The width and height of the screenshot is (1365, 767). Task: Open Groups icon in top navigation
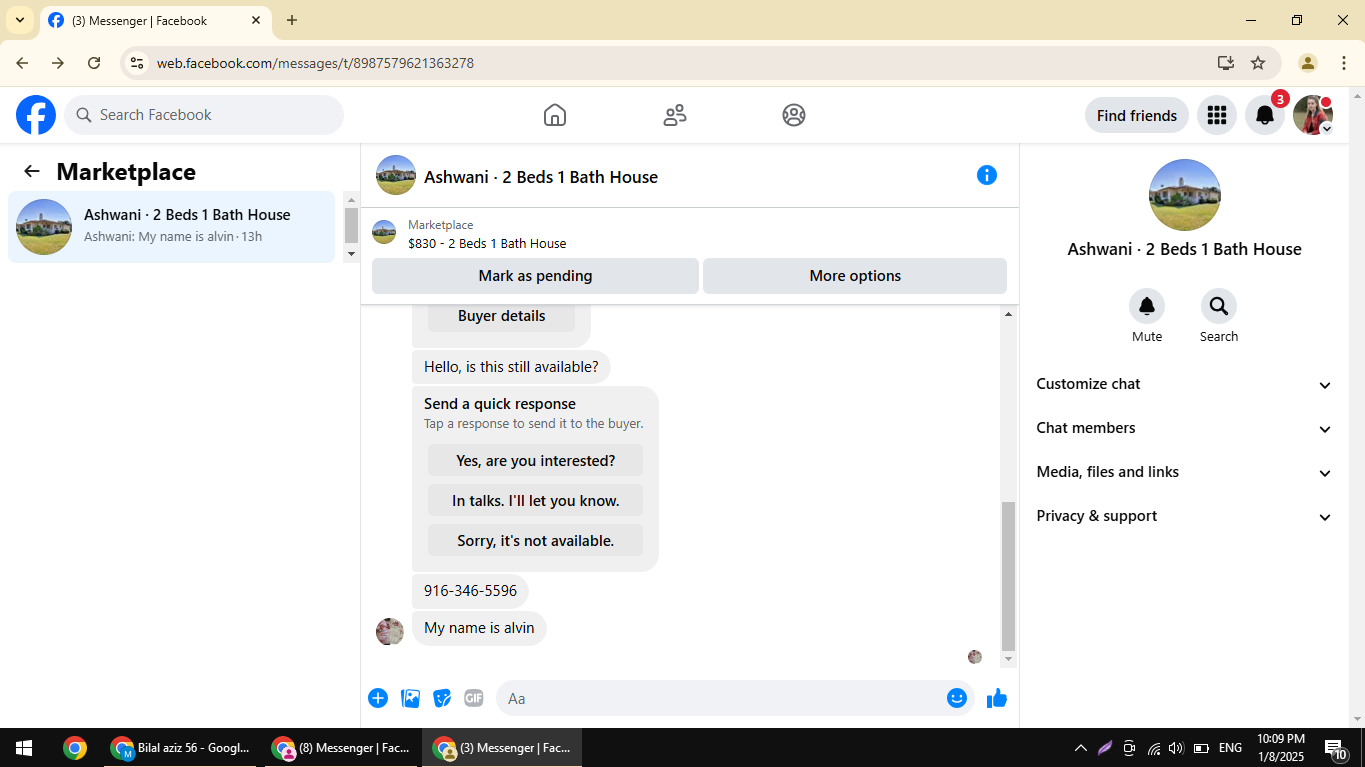[794, 115]
